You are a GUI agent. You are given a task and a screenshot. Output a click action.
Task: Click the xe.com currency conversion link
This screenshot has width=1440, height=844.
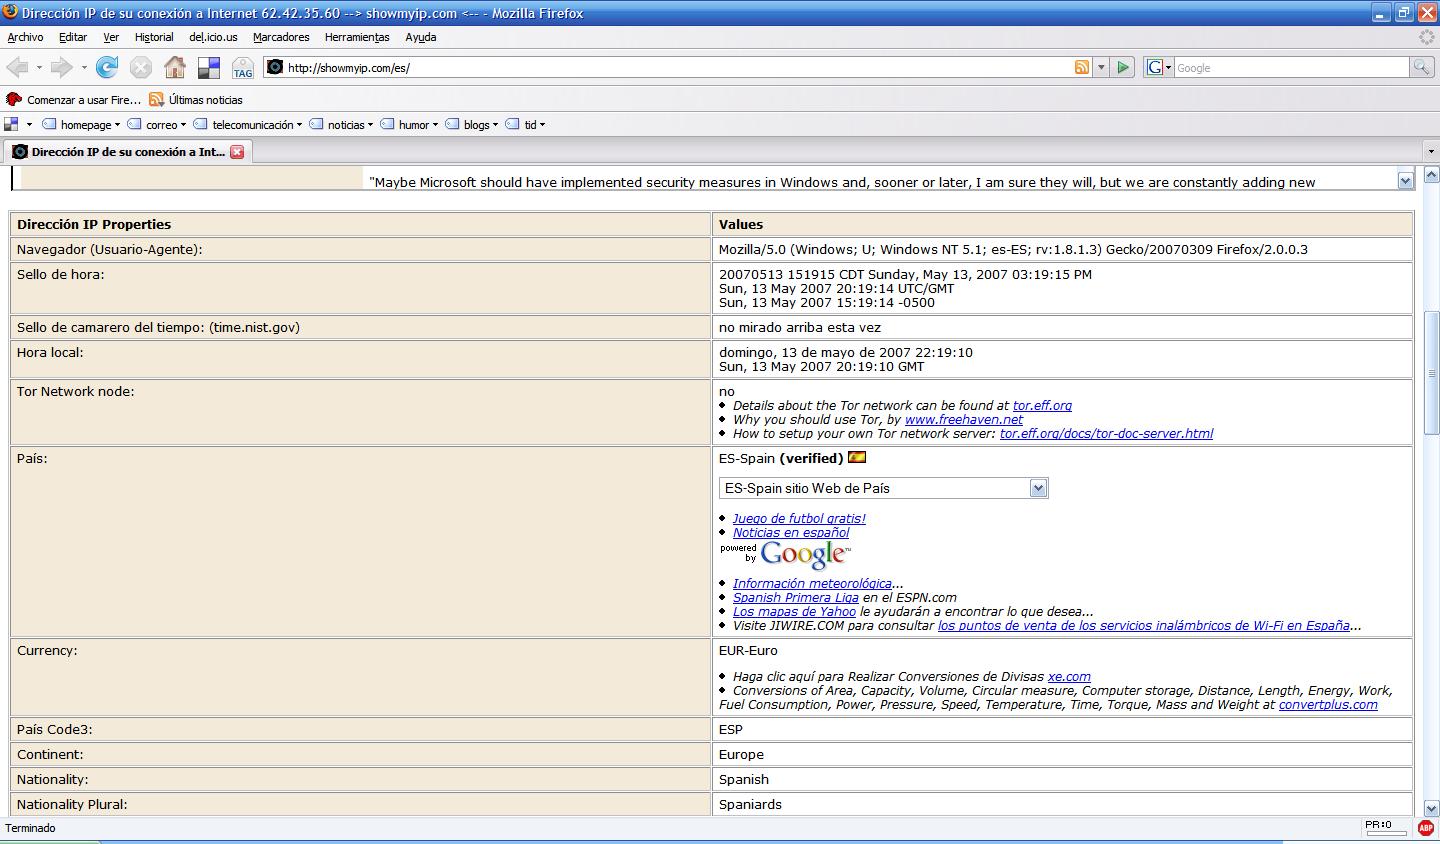1069,677
